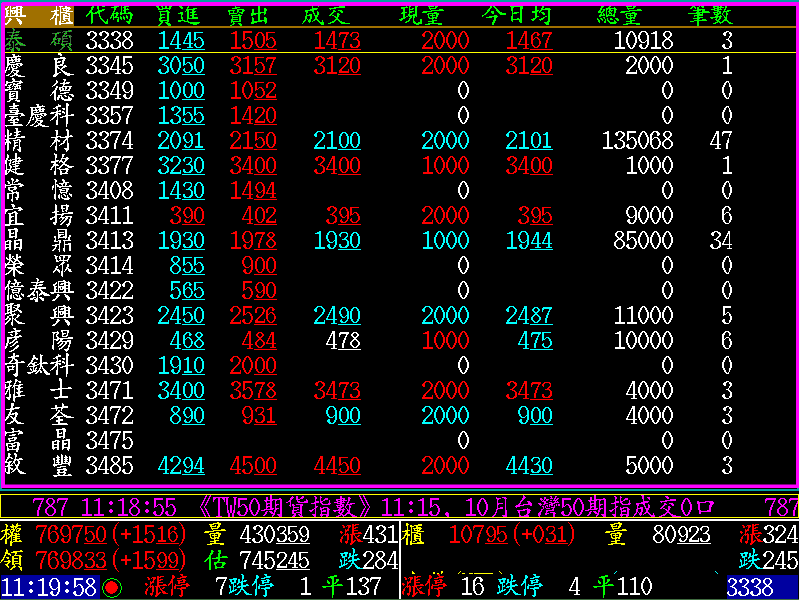Click the 4500 ask price for 欽豐
The height and width of the screenshot is (600, 800).
[253, 465]
